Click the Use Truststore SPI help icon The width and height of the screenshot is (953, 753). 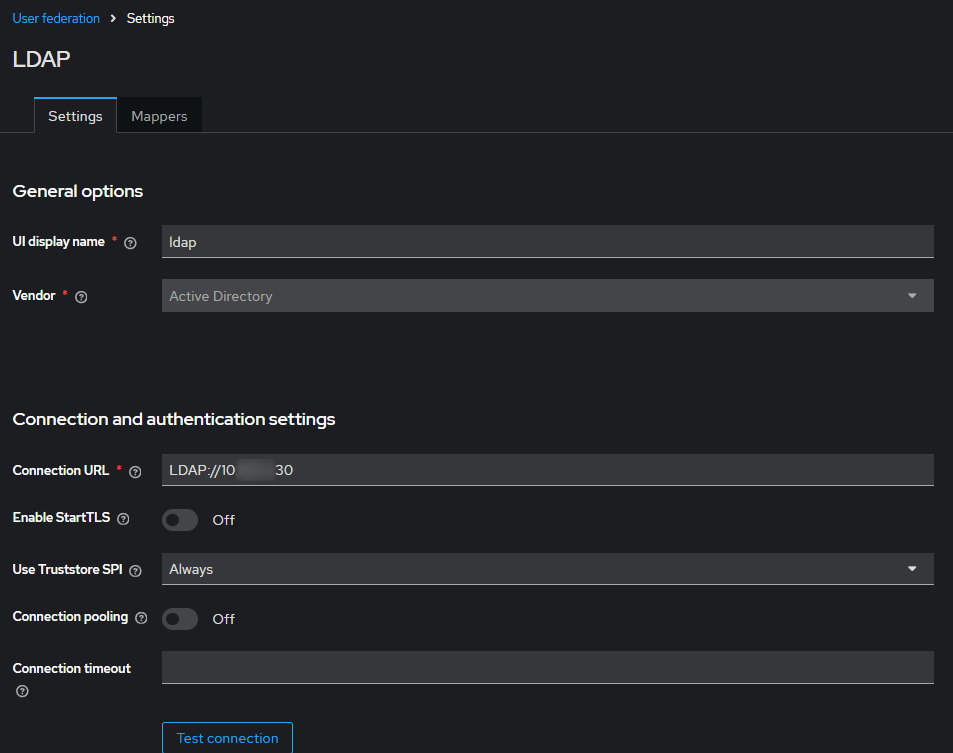tap(135, 570)
